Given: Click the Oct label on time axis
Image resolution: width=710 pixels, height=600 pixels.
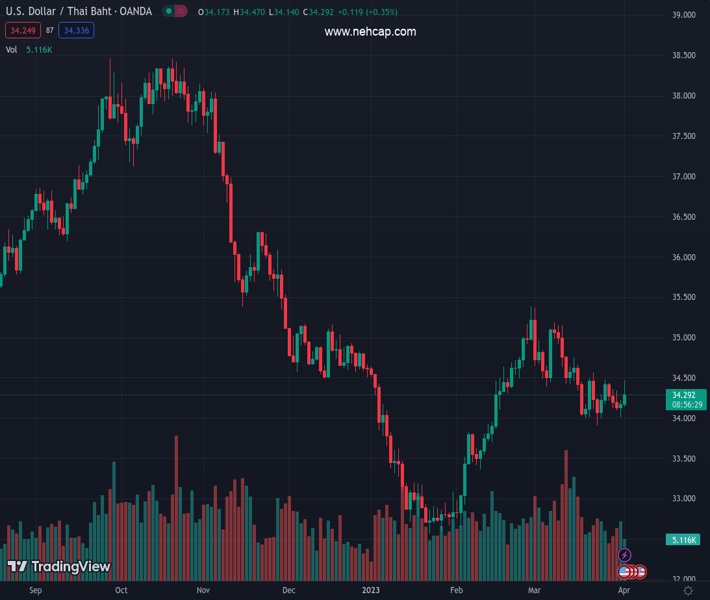Looking at the screenshot, I should click(x=121, y=590).
